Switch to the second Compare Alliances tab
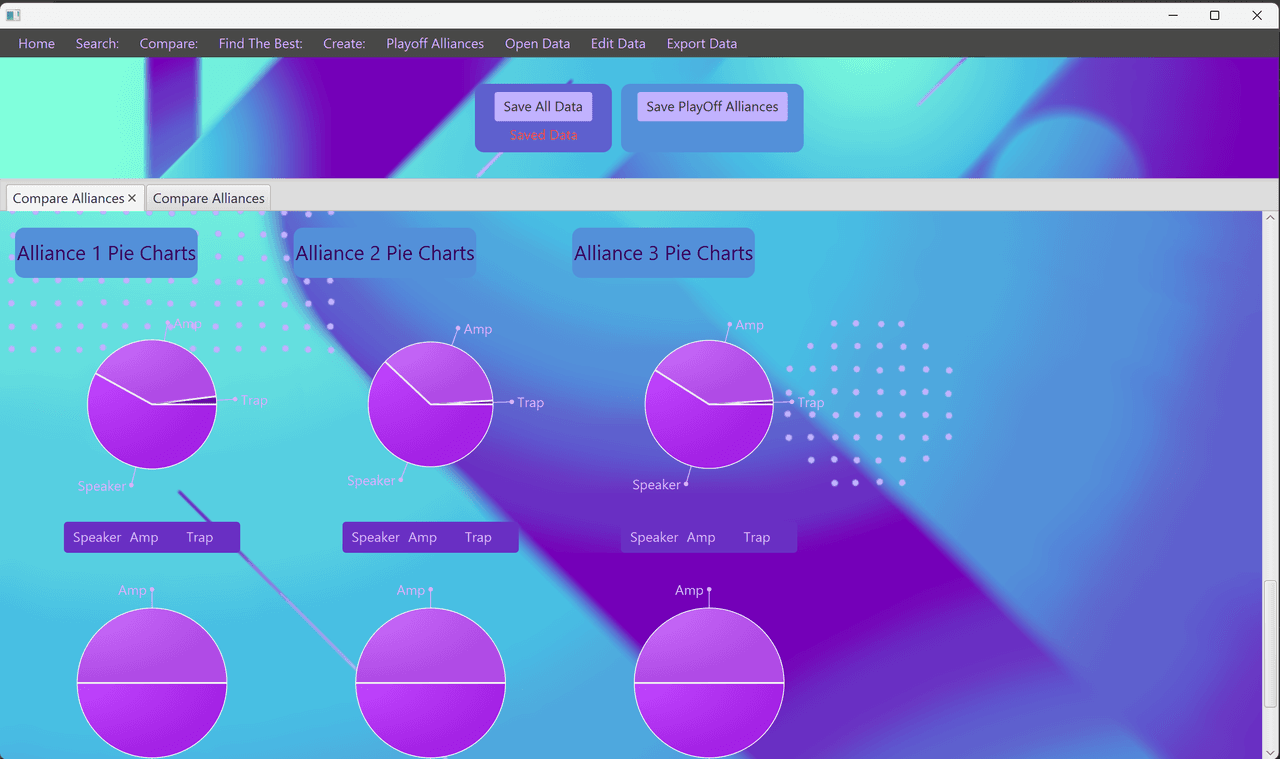The height and width of the screenshot is (759, 1280). 208,198
